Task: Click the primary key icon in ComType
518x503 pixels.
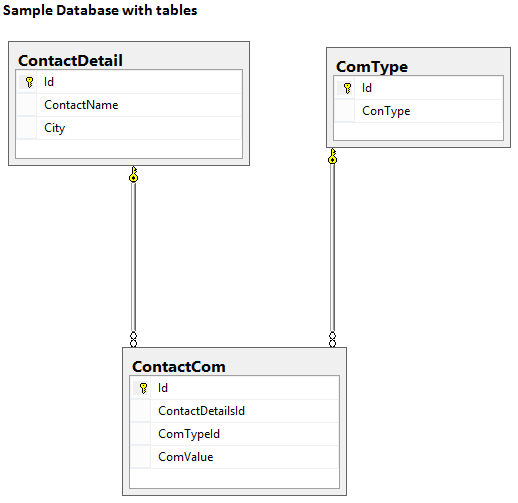Action: pyautogui.click(x=347, y=88)
